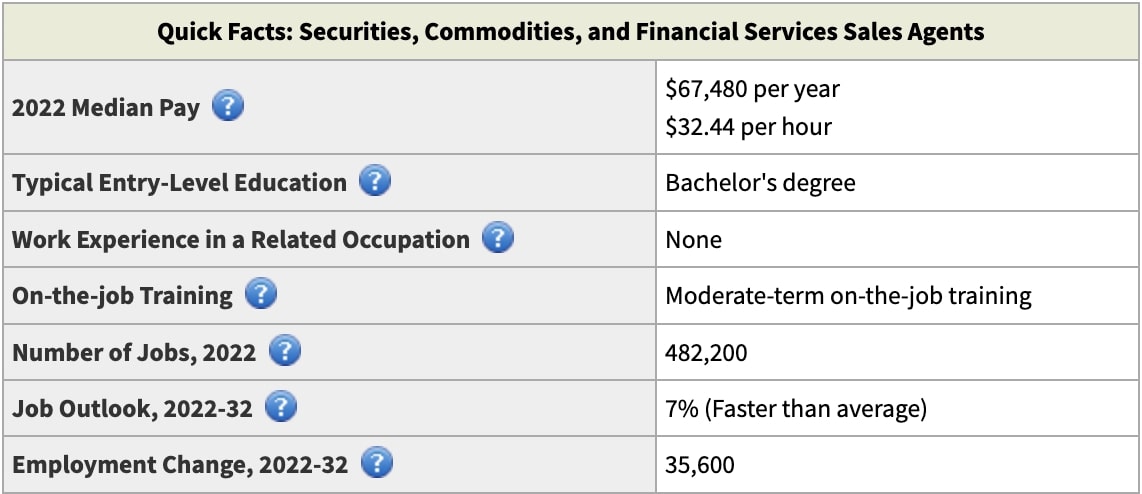Click the help icon for Employment Change, 2022-32
The width and height of the screenshot is (1142, 494).
[377, 464]
